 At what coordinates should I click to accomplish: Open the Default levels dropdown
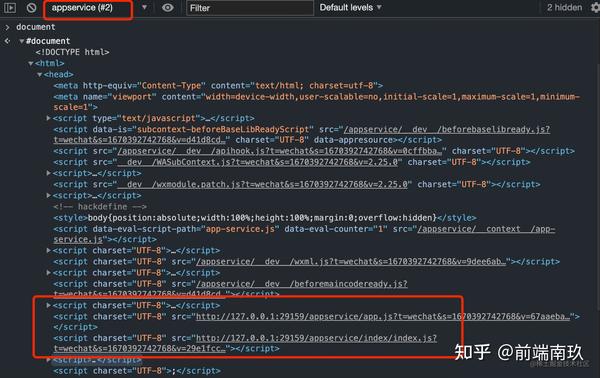[x=351, y=8]
